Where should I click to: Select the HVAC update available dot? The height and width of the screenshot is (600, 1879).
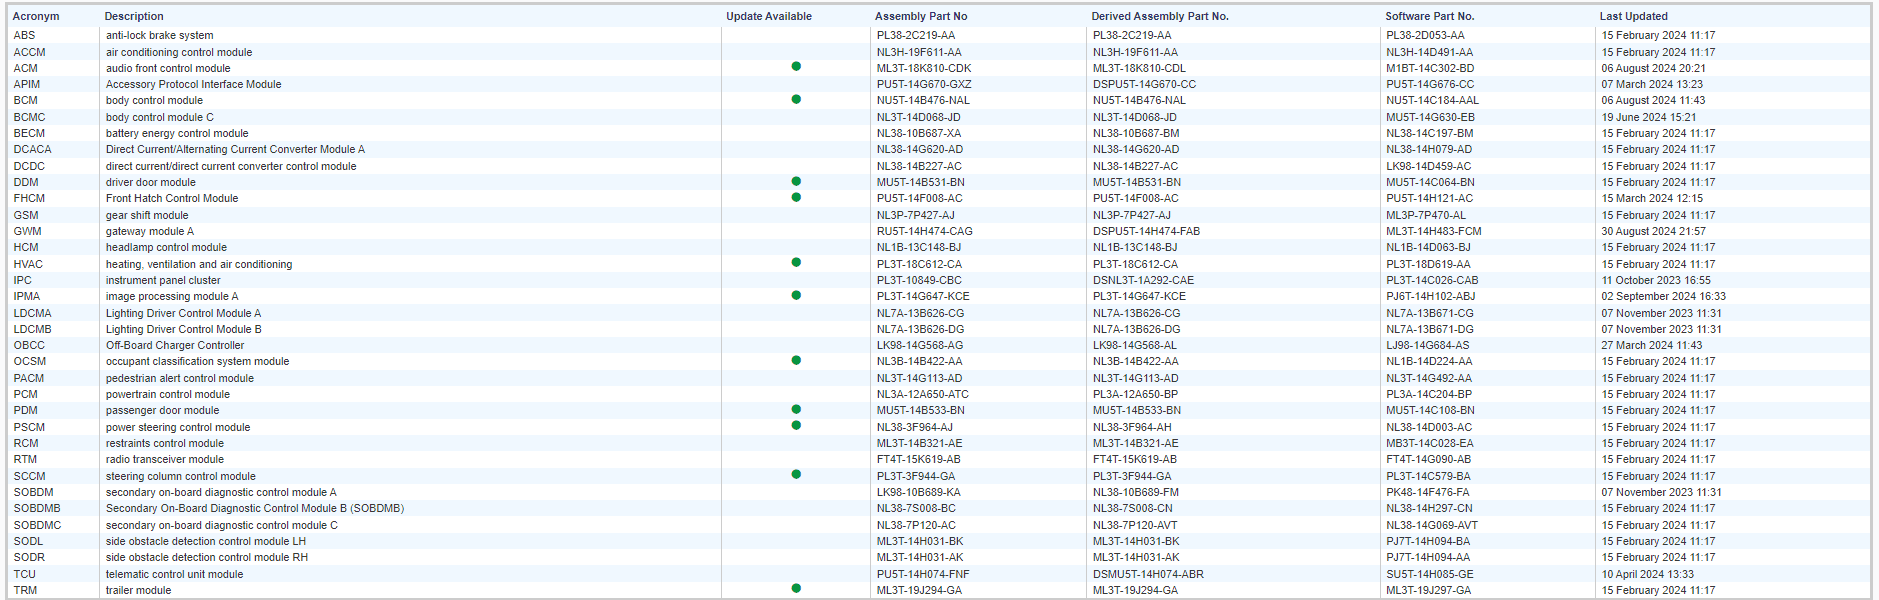[796, 263]
